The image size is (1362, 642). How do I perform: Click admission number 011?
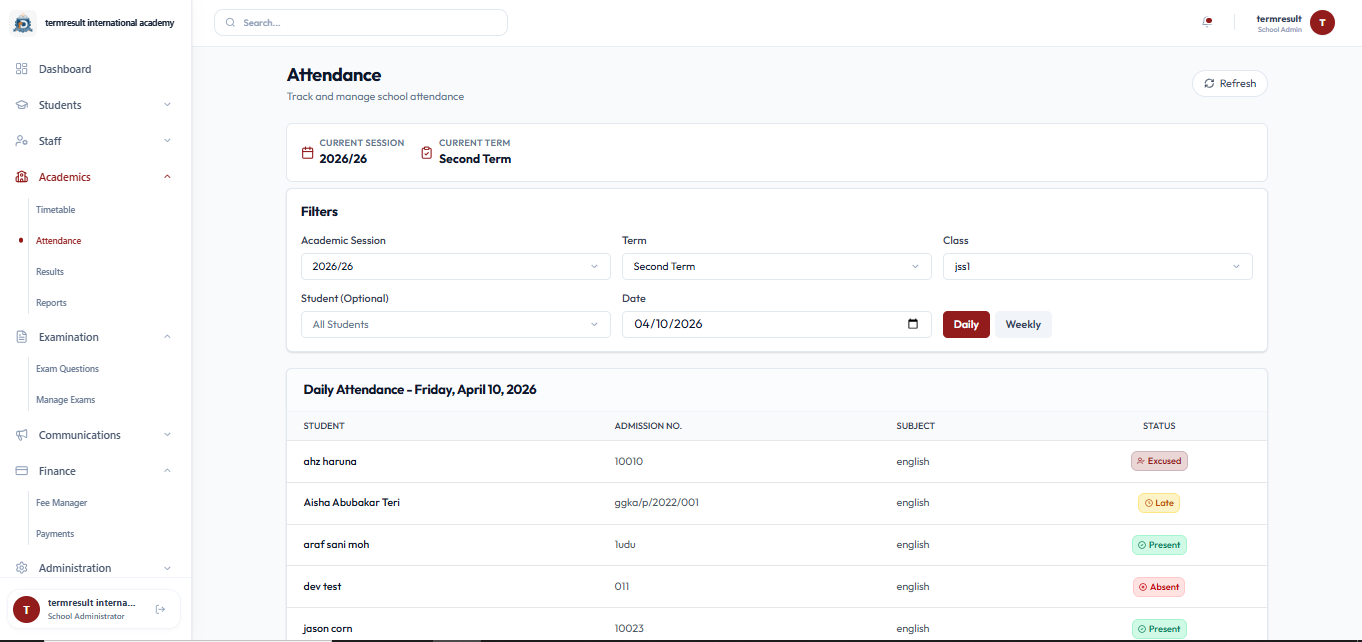coord(622,587)
